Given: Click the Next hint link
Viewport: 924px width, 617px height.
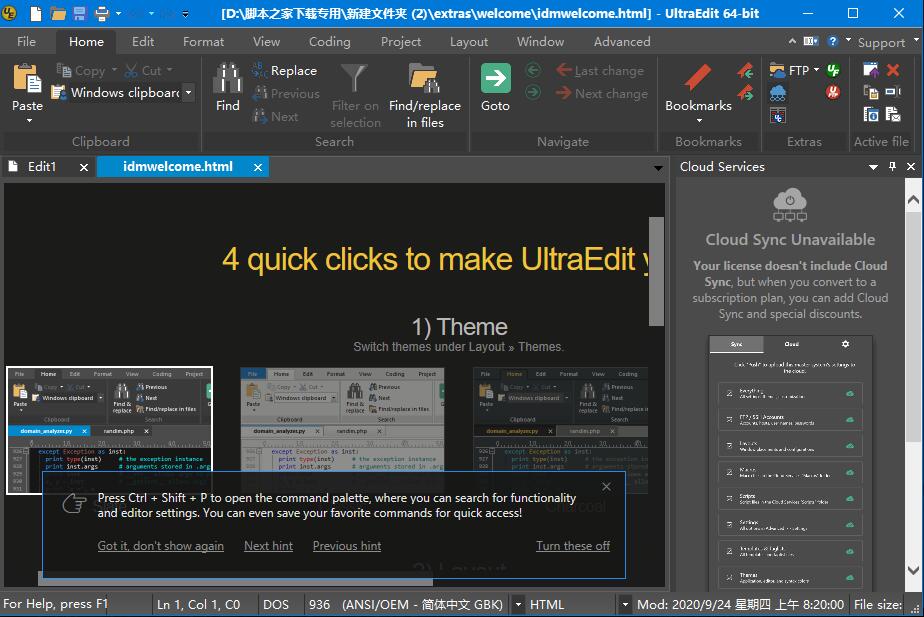Looking at the screenshot, I should [x=268, y=546].
